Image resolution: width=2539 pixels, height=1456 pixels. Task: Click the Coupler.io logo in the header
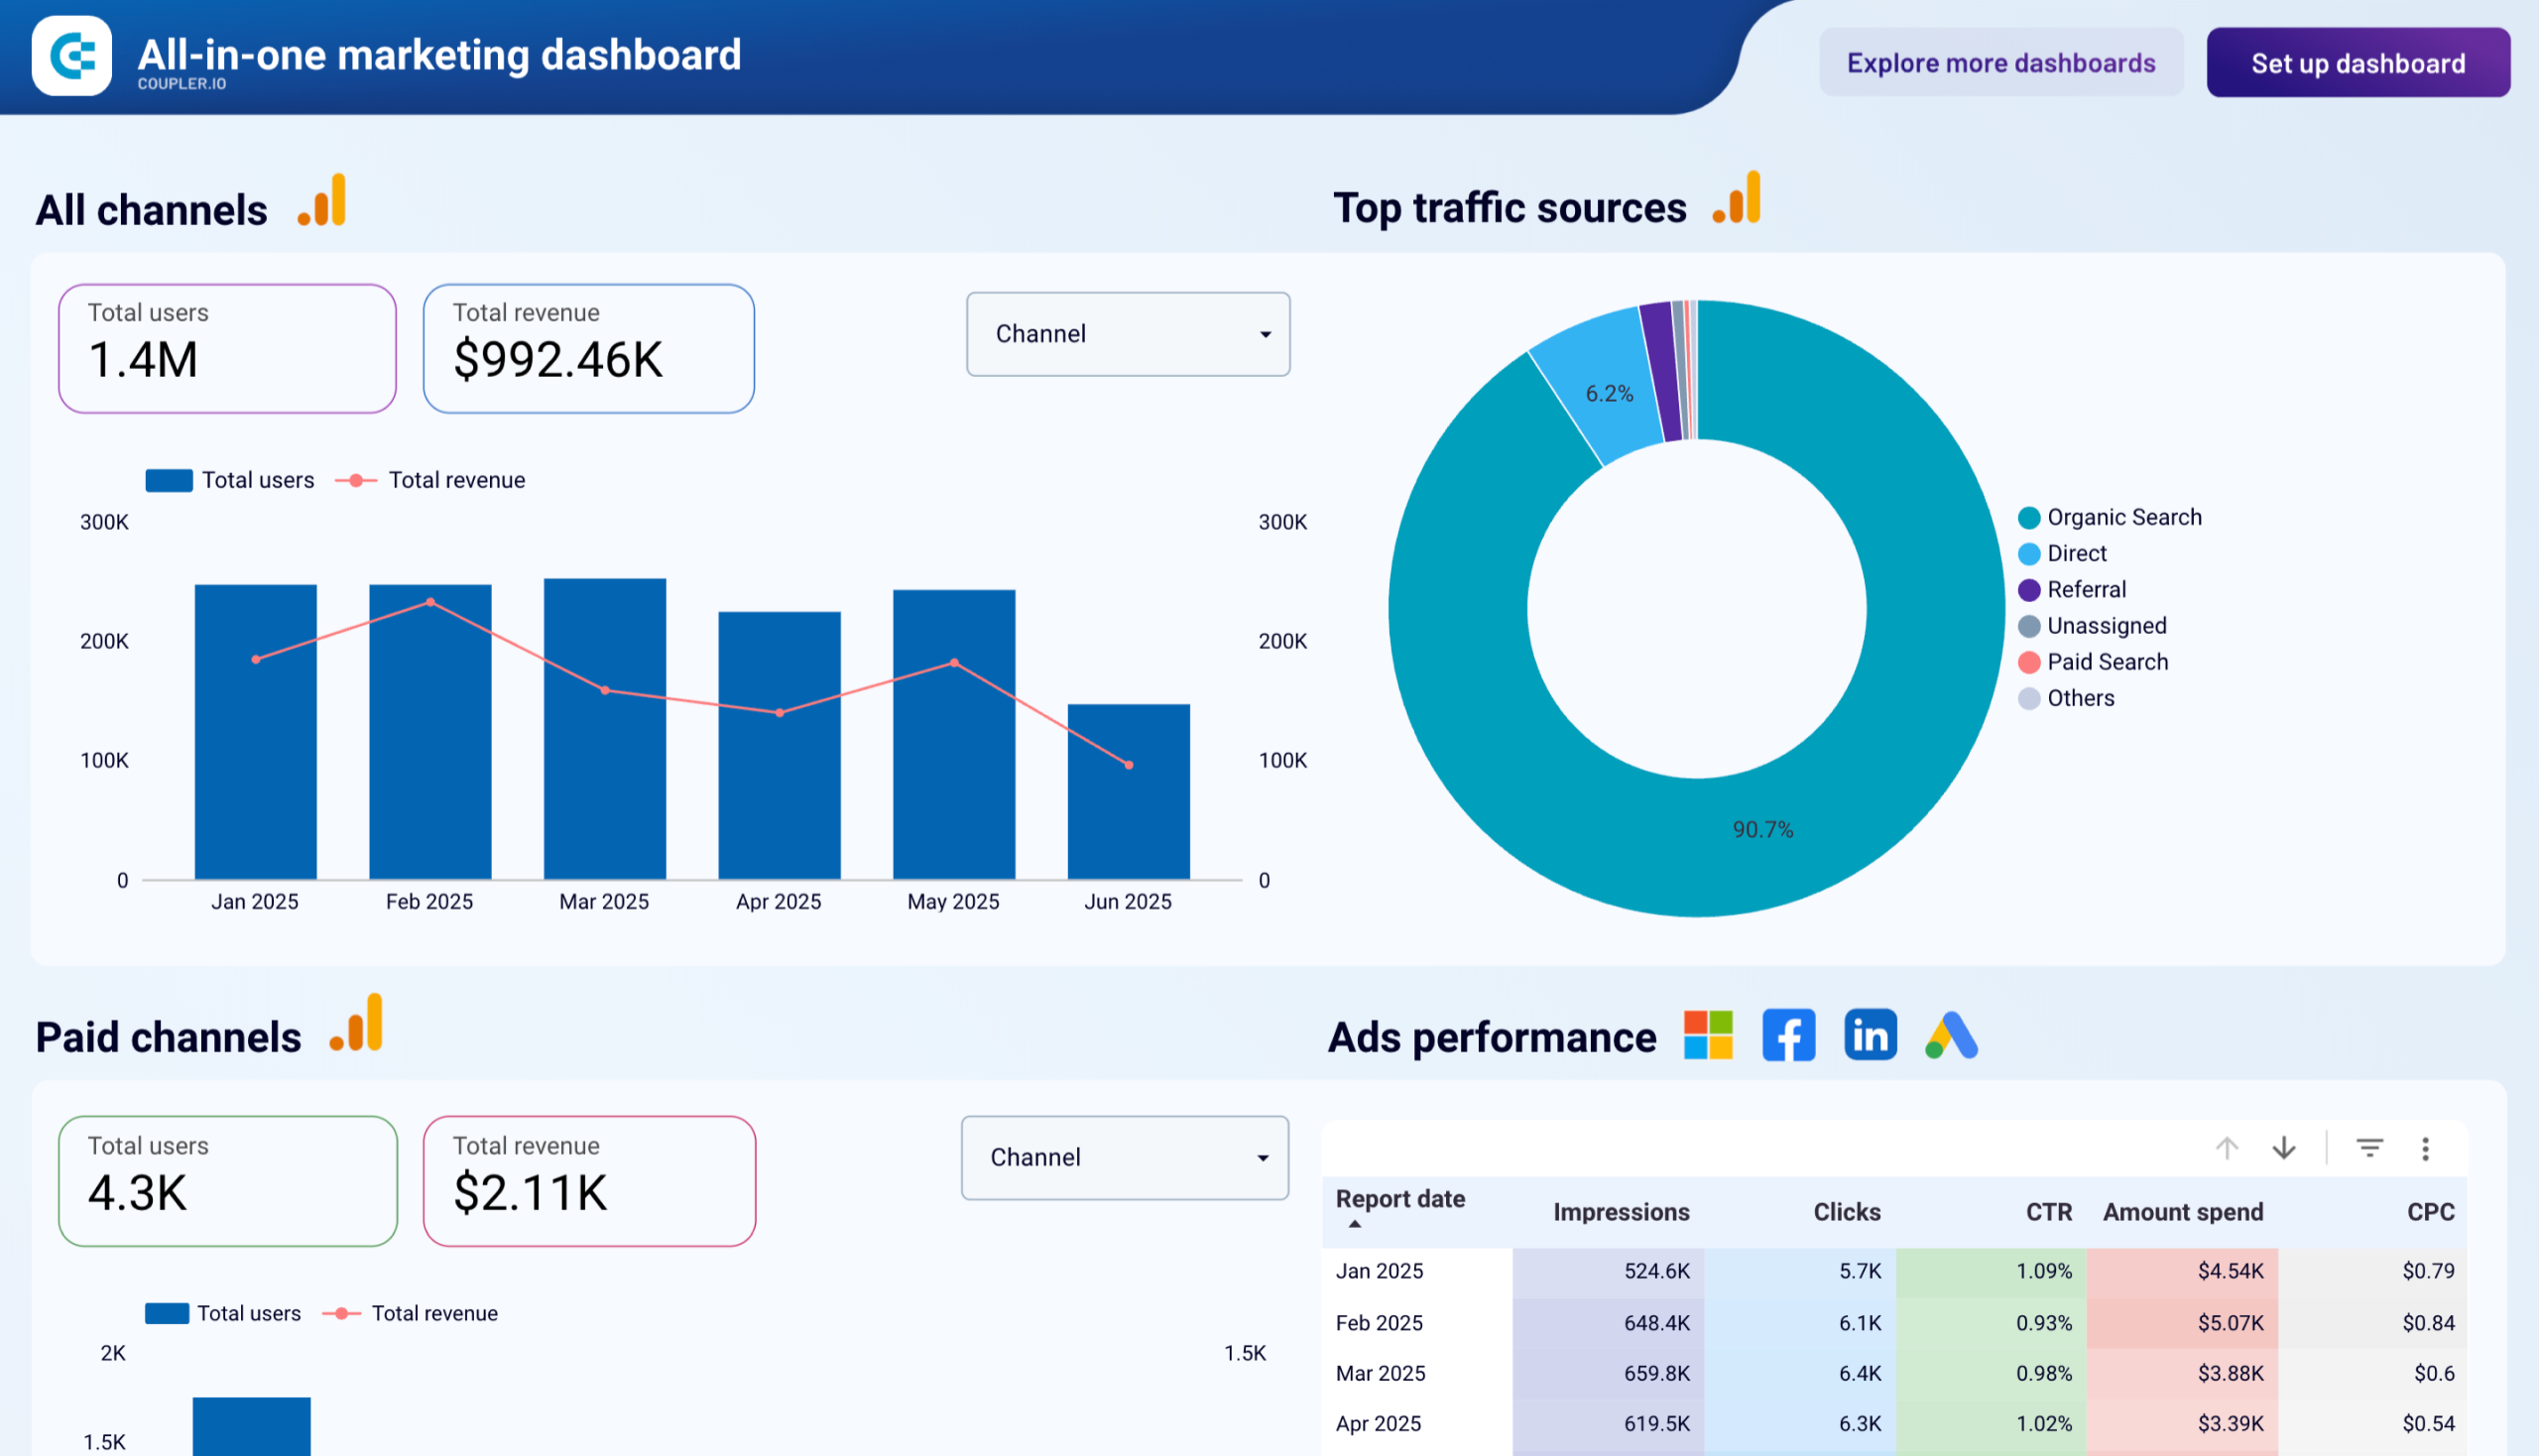click(x=71, y=57)
